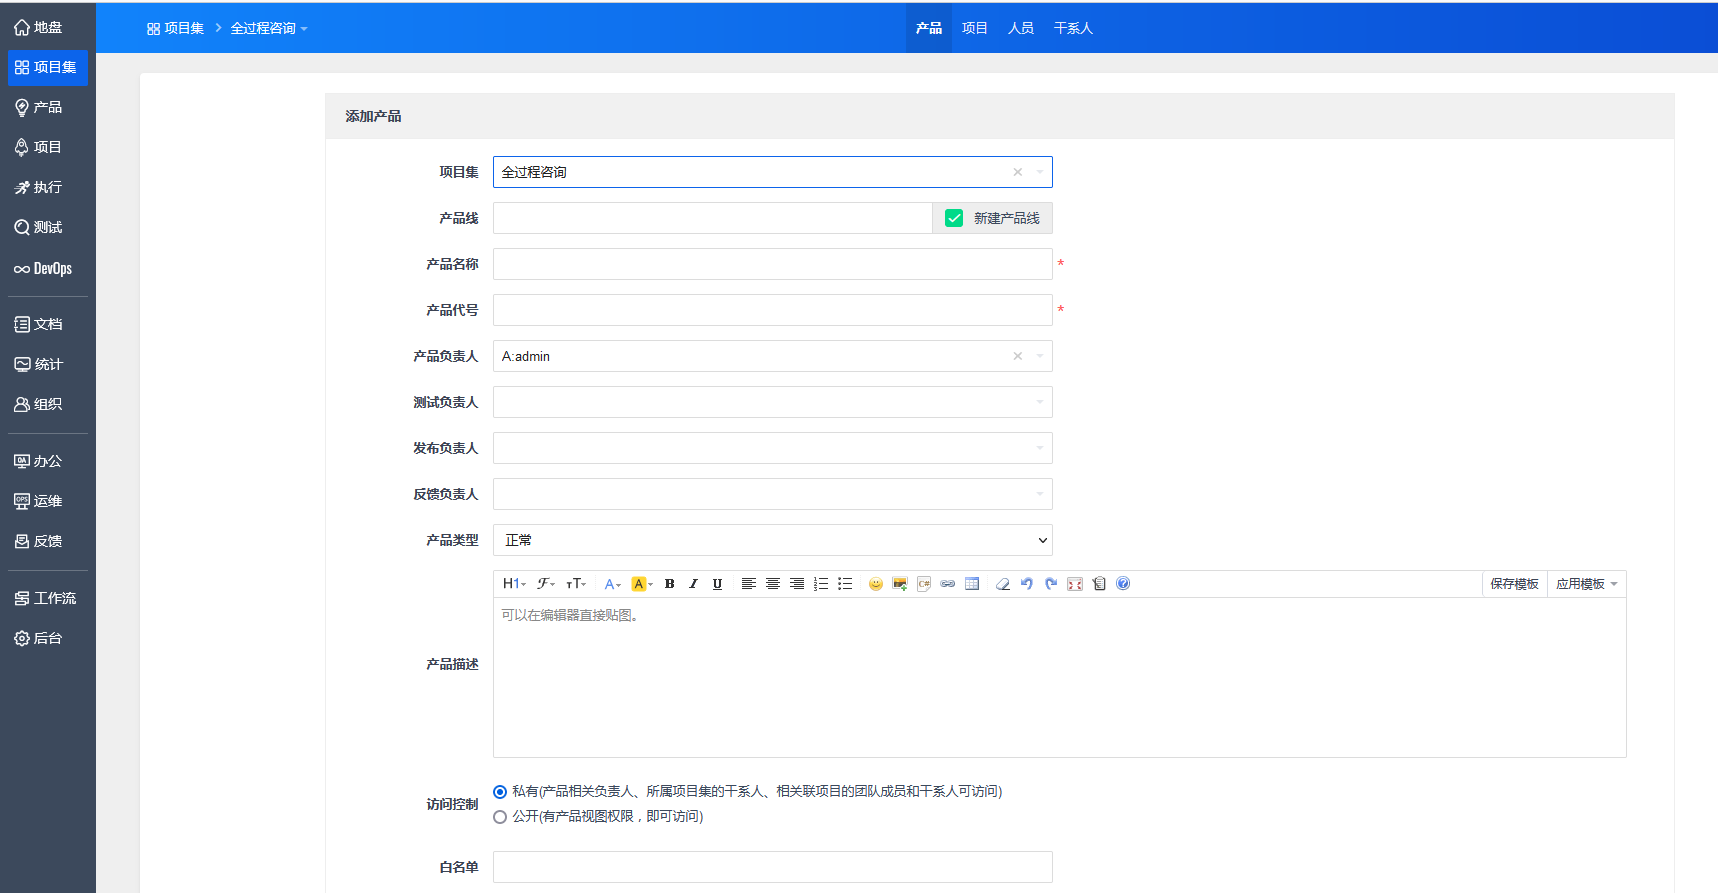
Task: Open the 产品类型 dropdown
Action: (772, 540)
